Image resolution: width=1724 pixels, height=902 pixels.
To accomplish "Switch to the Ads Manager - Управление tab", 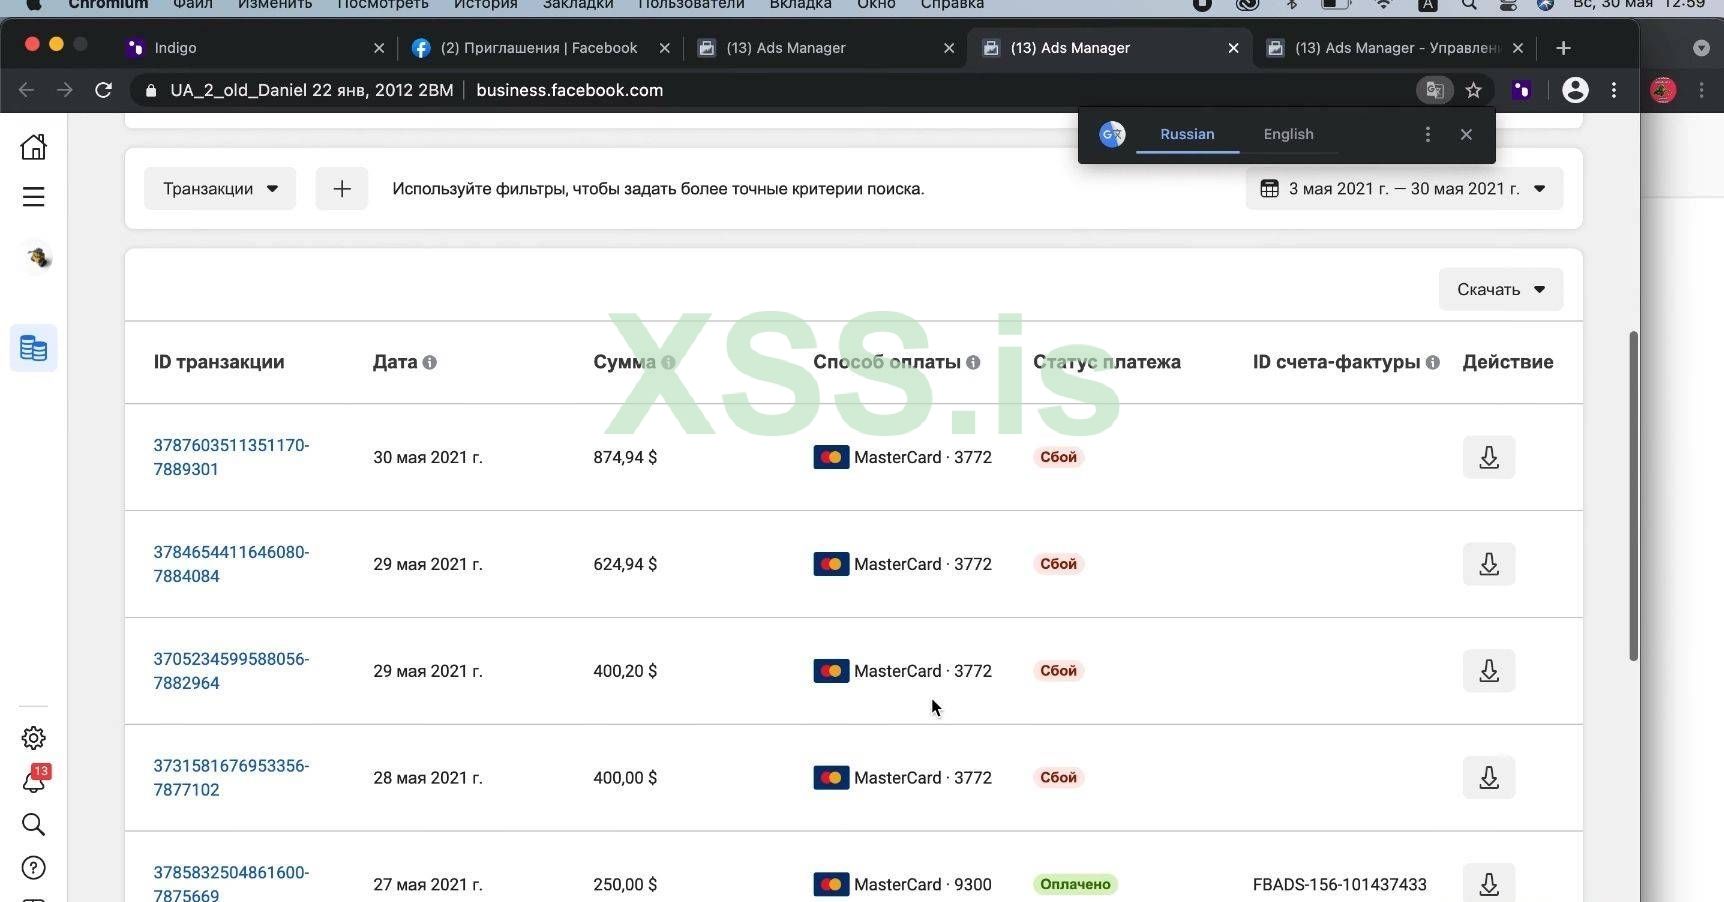I will [x=1394, y=48].
